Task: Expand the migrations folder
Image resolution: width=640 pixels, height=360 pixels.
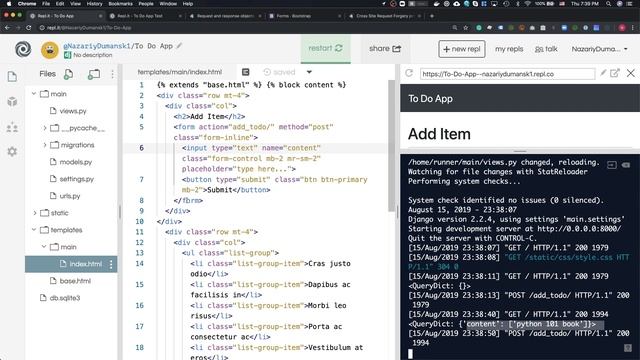Action: [x=44, y=145]
